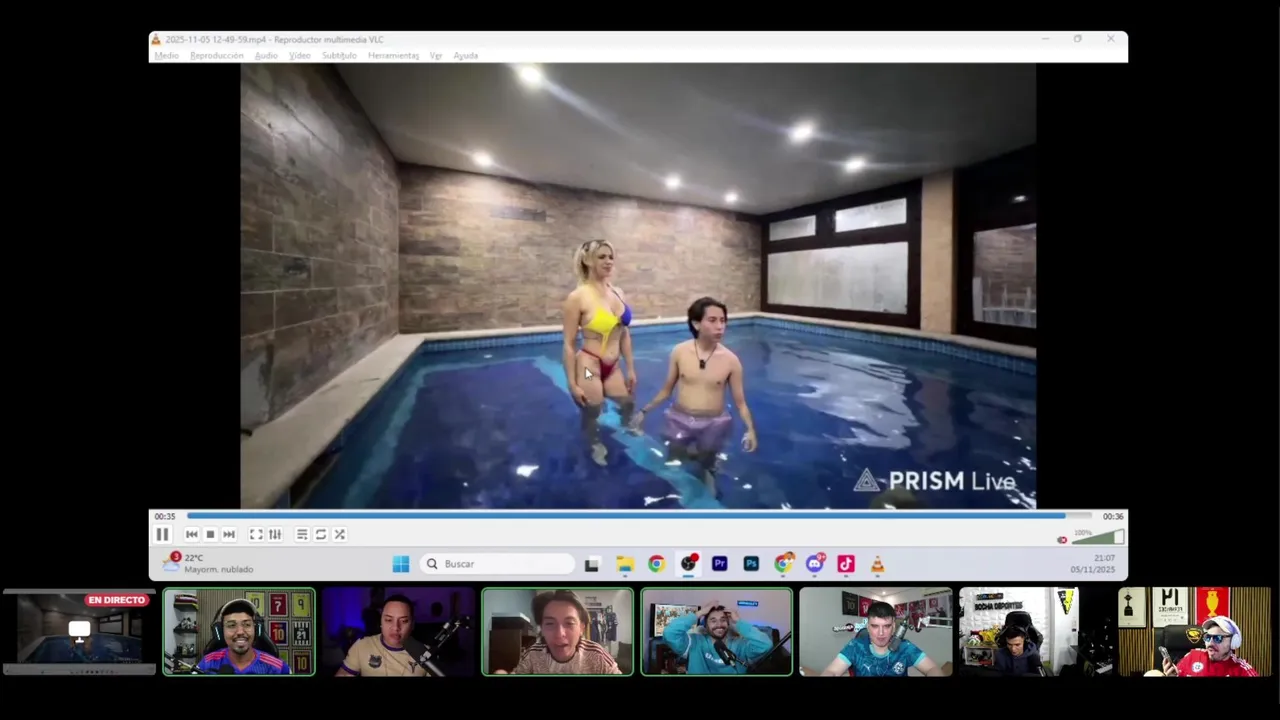The height and width of the screenshot is (720, 1280).
Task: Select participant thumbnail with hands on head
Action: point(717,632)
